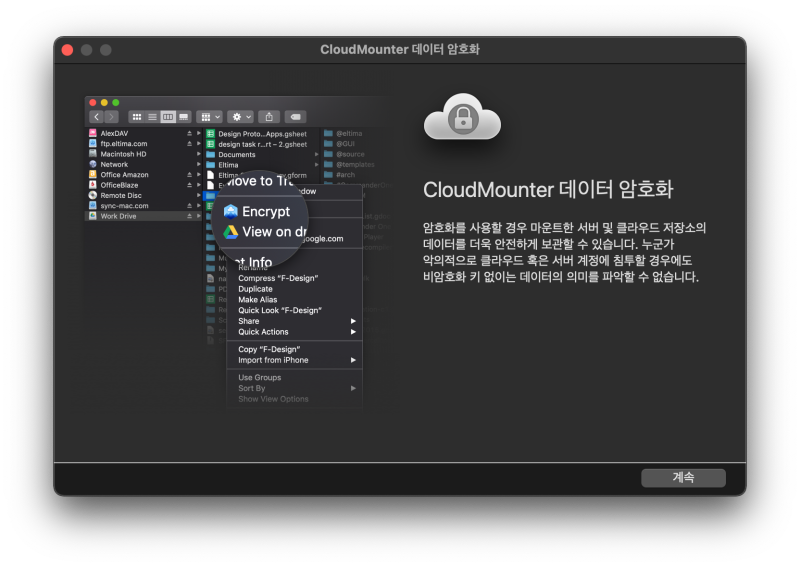Image resolution: width=800 pixels, height=567 pixels.
Task: Click the cloud with padlock encryption icon
Action: (462, 118)
